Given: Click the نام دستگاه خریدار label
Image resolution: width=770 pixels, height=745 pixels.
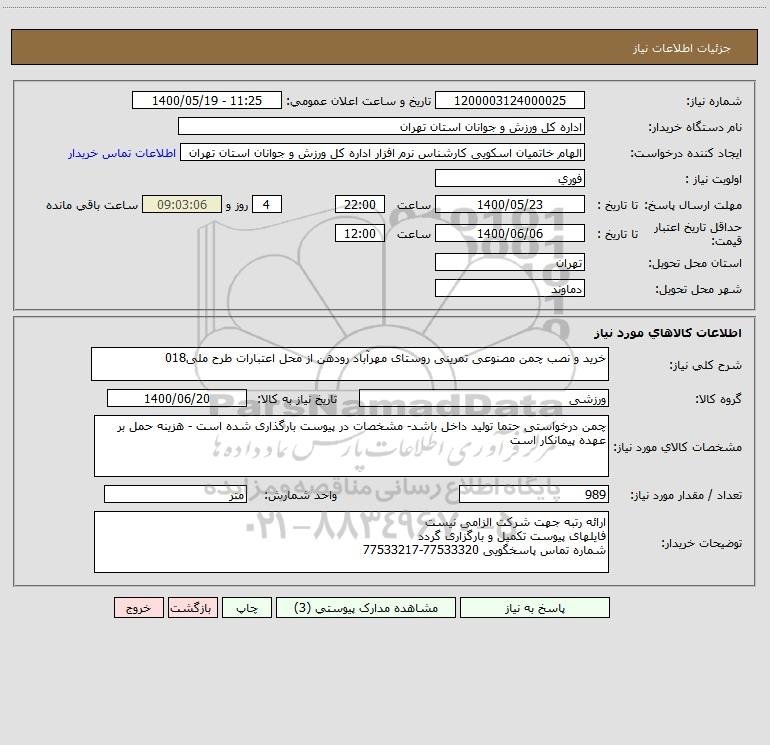Looking at the screenshot, I should click(695, 127).
